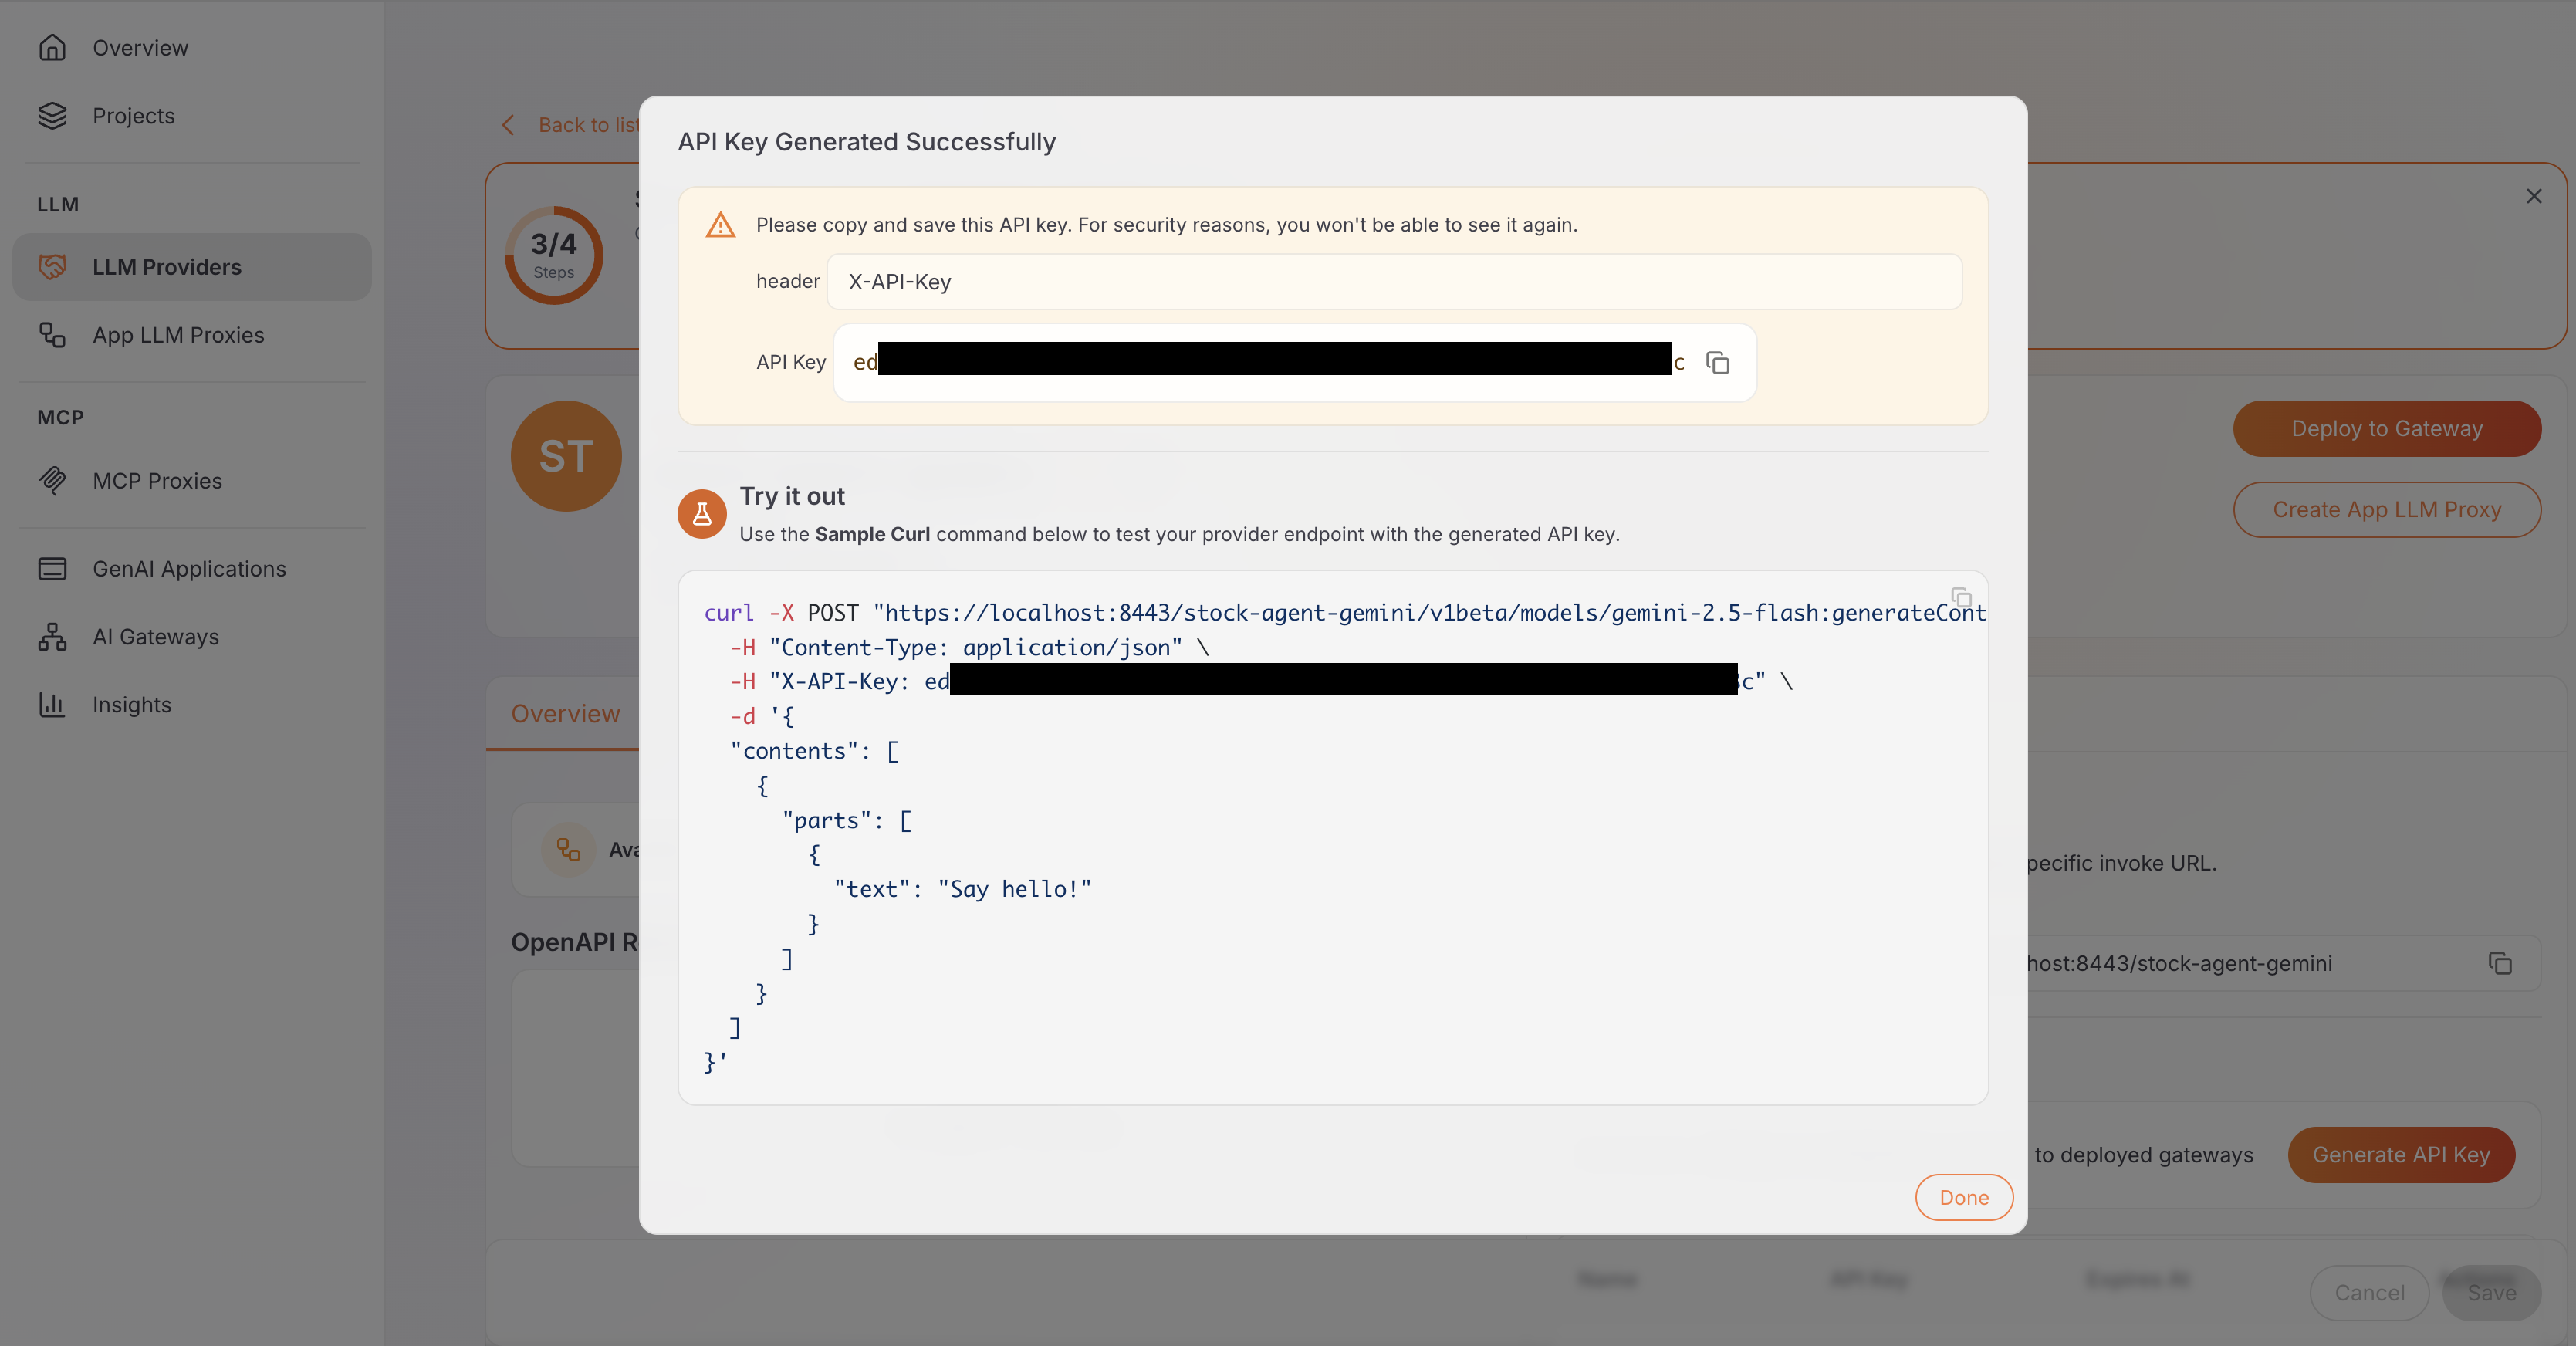Click the LLM Providers handshake icon
Screen dimensions: 2576x1346
point(52,267)
